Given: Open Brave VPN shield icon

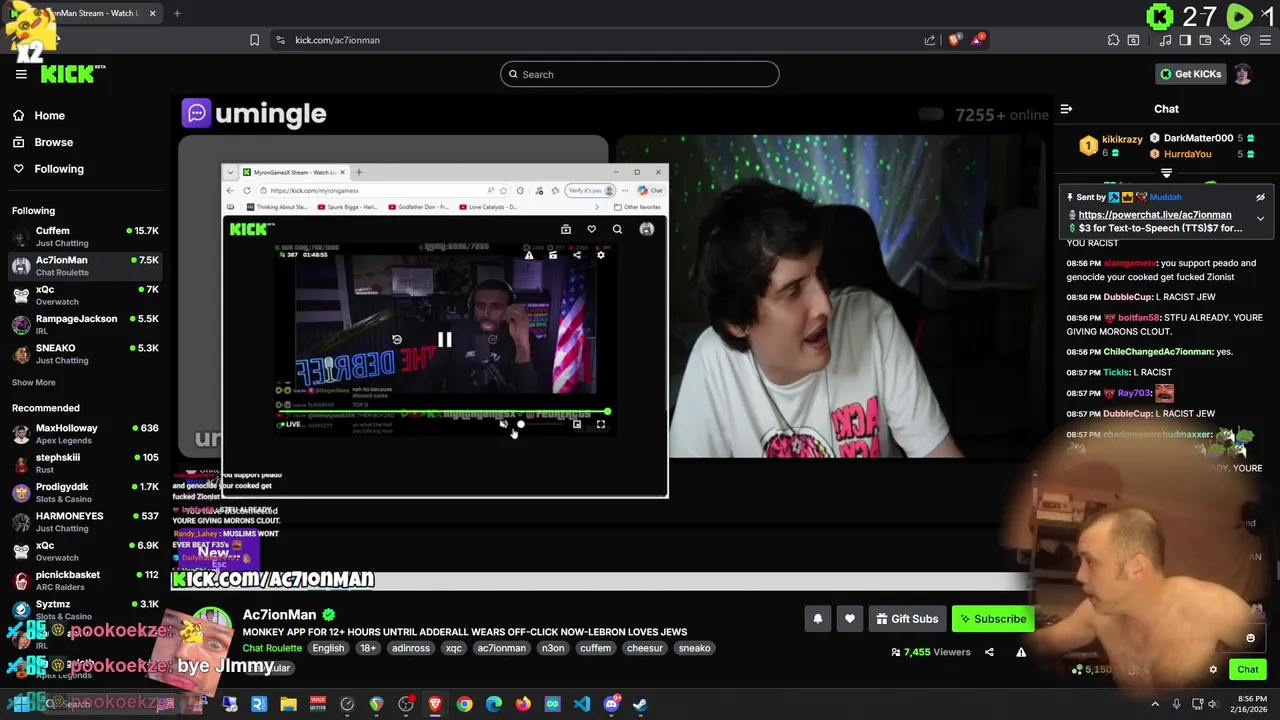Looking at the screenshot, I should click(1245, 40).
